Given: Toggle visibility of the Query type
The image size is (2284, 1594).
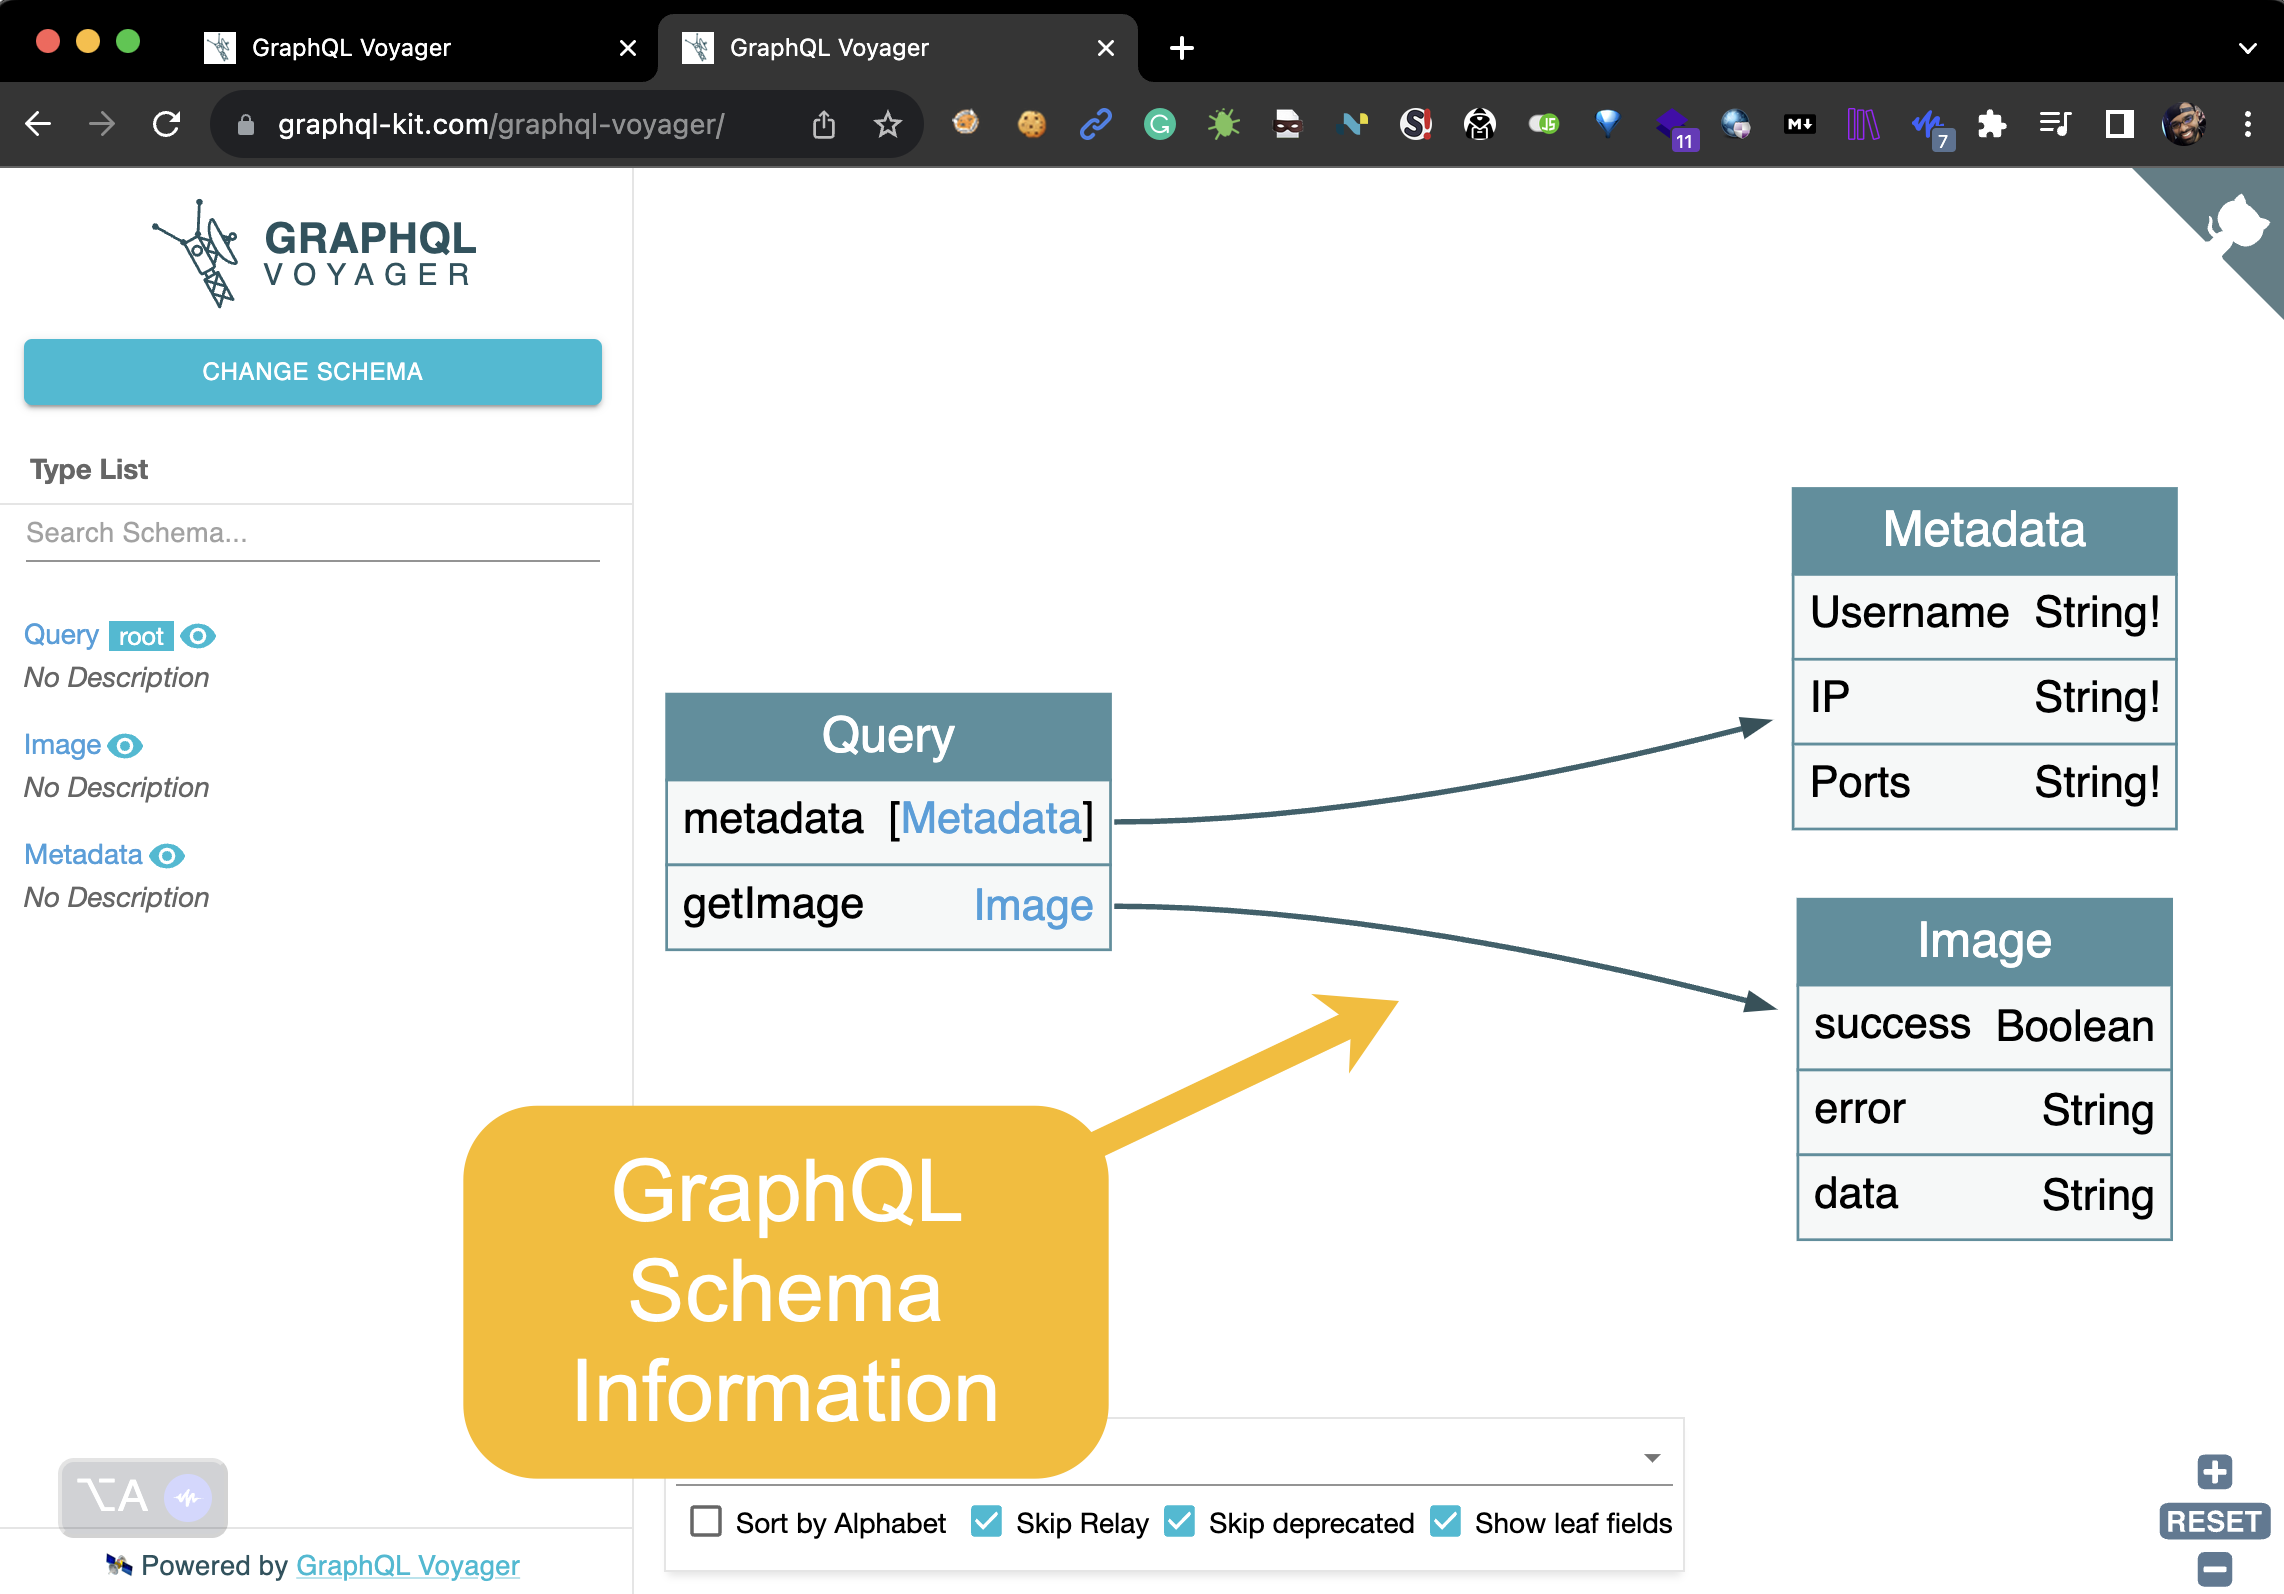Looking at the screenshot, I should [x=198, y=636].
